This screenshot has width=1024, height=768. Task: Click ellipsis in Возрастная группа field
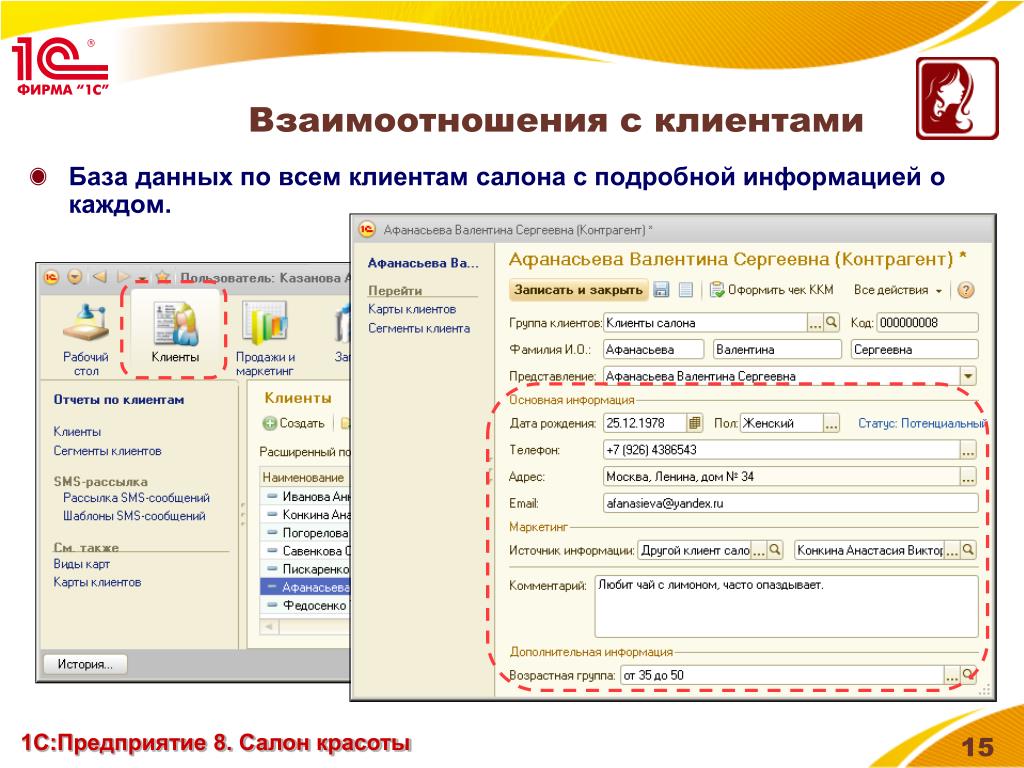pos(952,675)
